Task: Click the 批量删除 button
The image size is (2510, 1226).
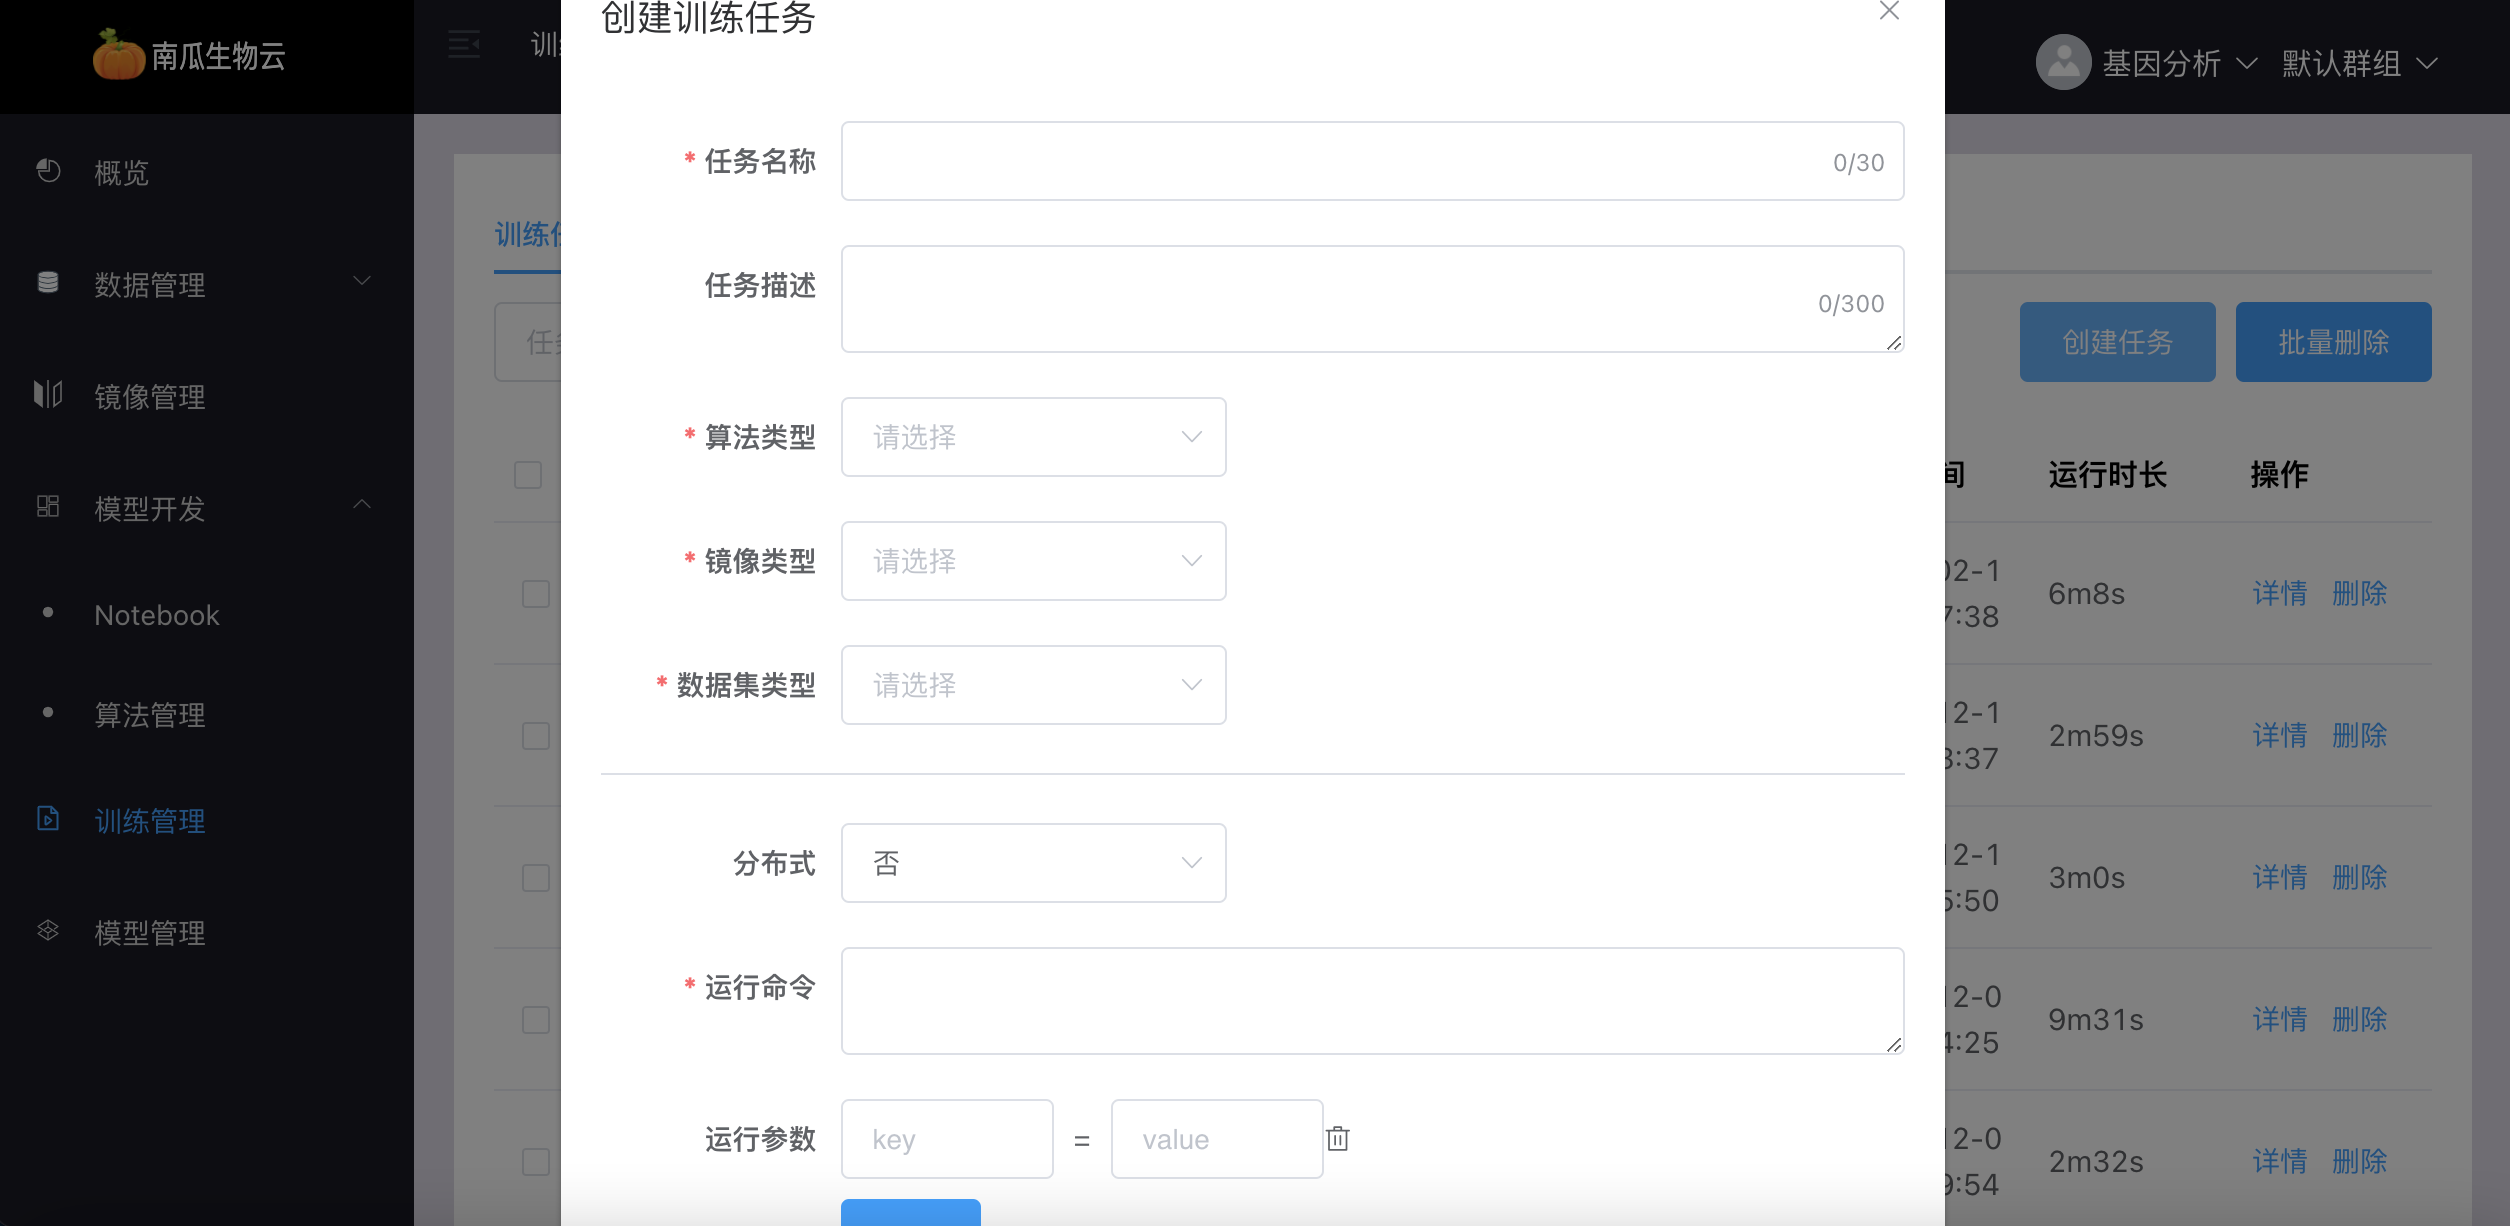Action: (2334, 342)
